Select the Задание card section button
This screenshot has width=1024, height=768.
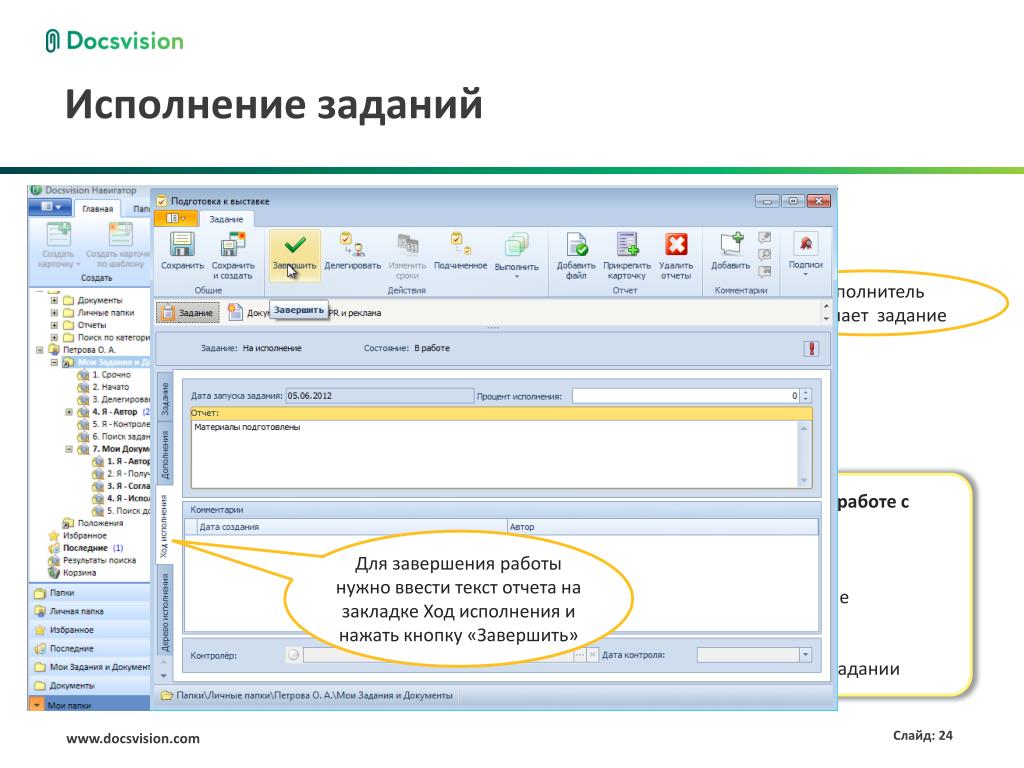point(188,313)
